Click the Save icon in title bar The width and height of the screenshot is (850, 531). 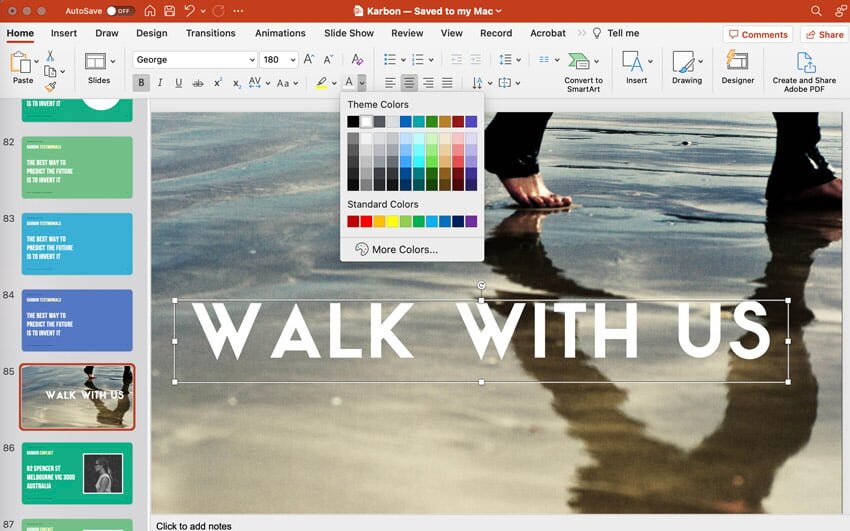click(x=169, y=10)
